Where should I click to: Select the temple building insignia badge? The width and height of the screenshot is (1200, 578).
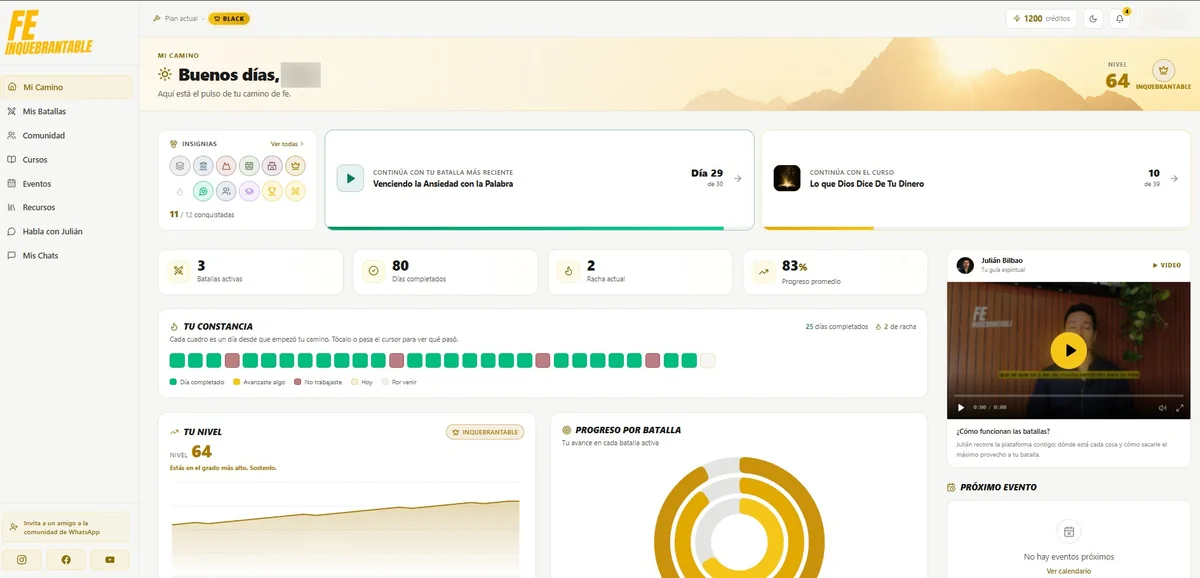click(x=203, y=166)
